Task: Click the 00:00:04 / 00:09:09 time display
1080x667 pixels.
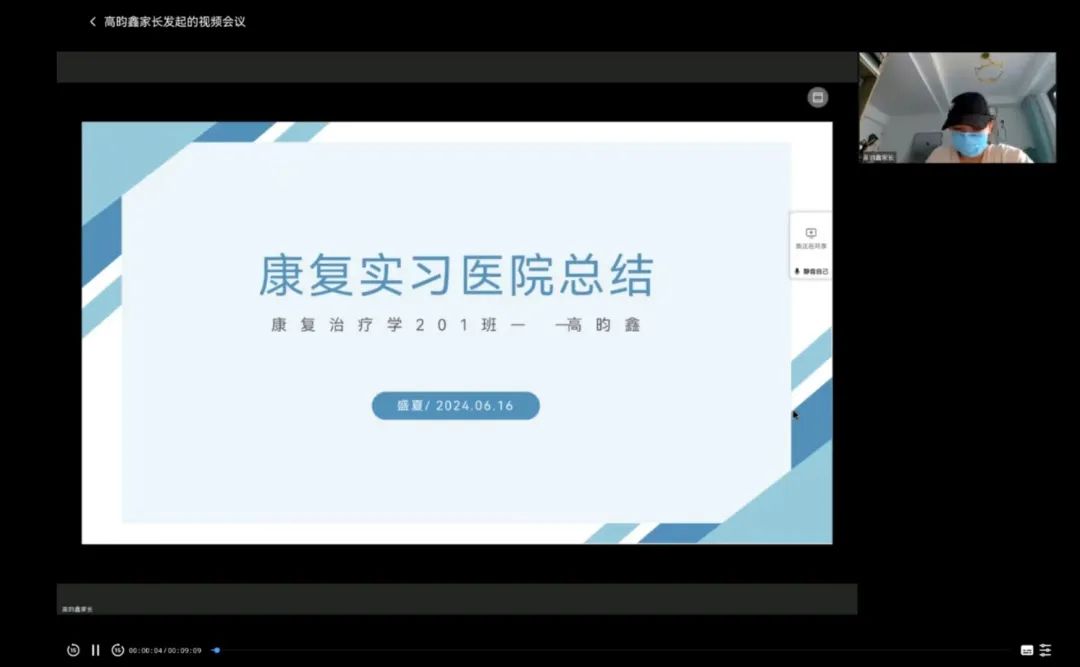Action: coord(165,650)
